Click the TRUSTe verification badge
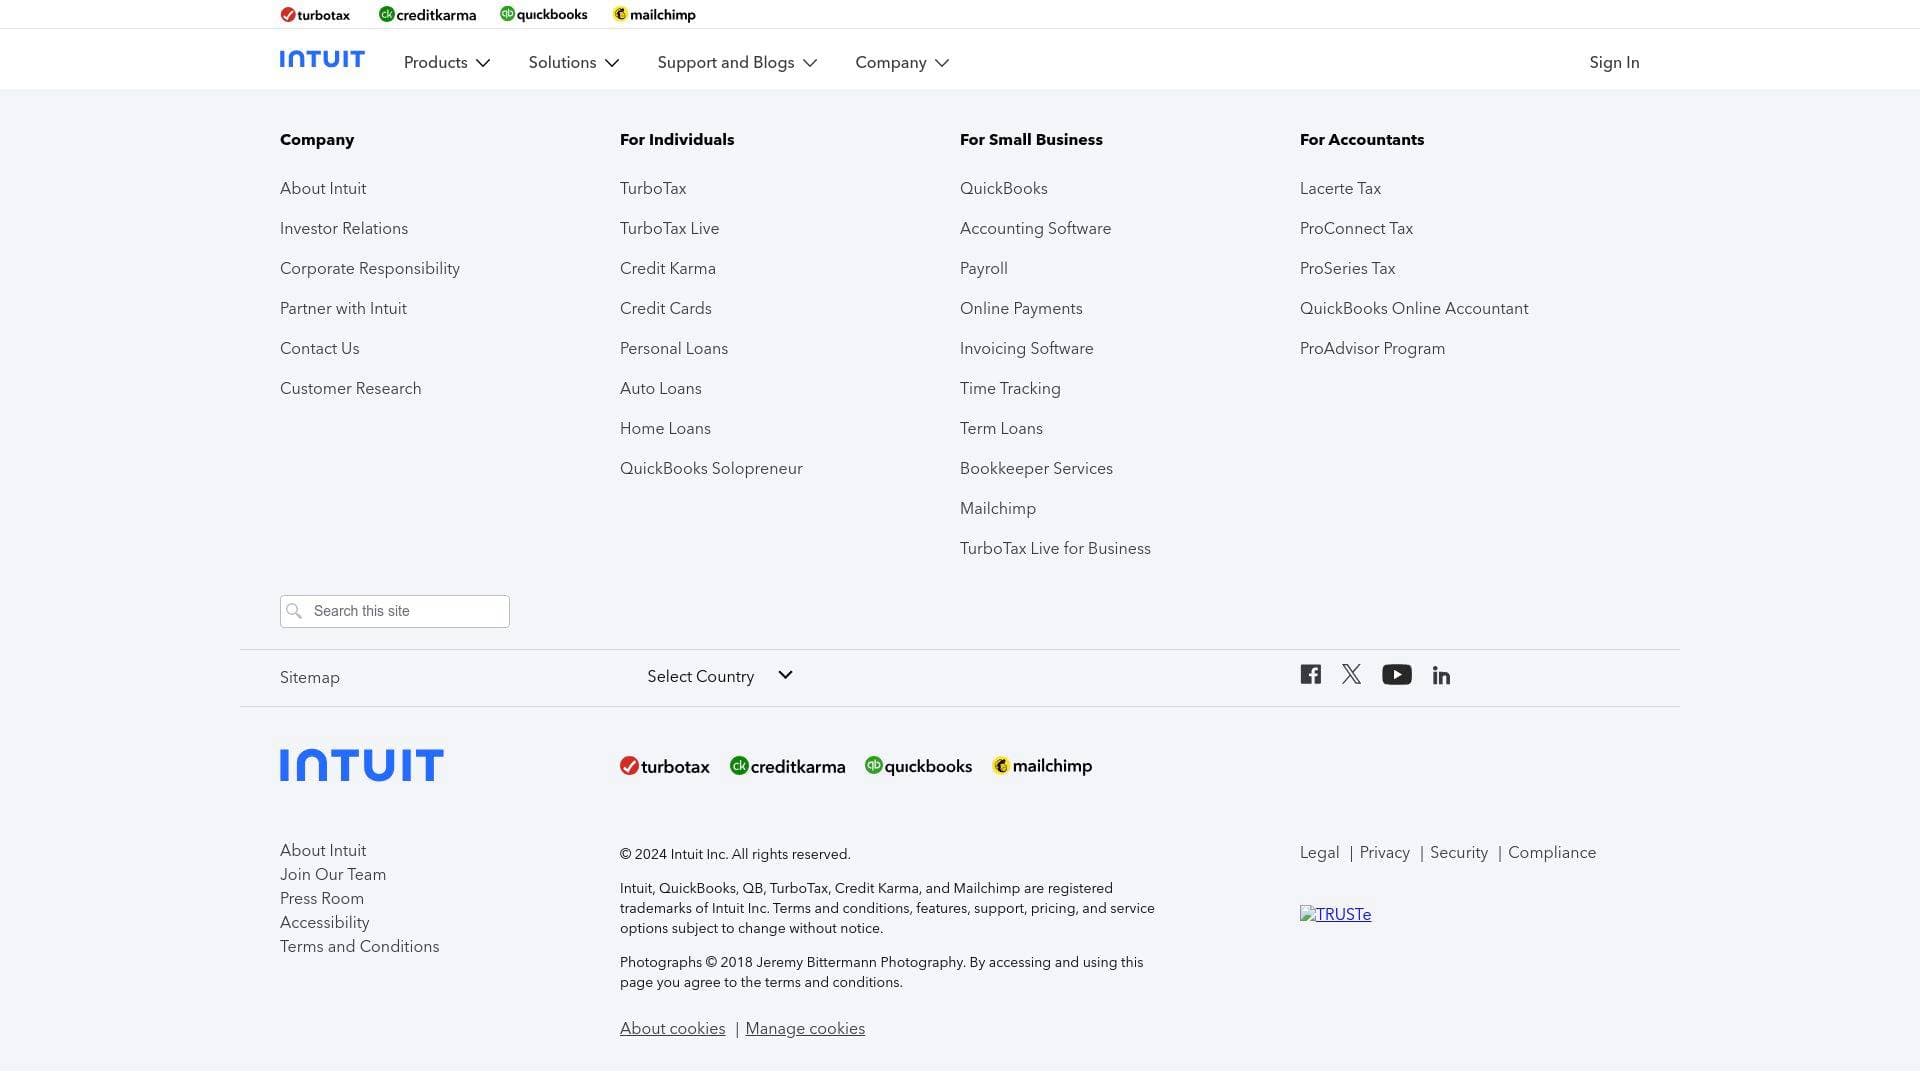The width and height of the screenshot is (1920, 1080). click(x=1335, y=913)
